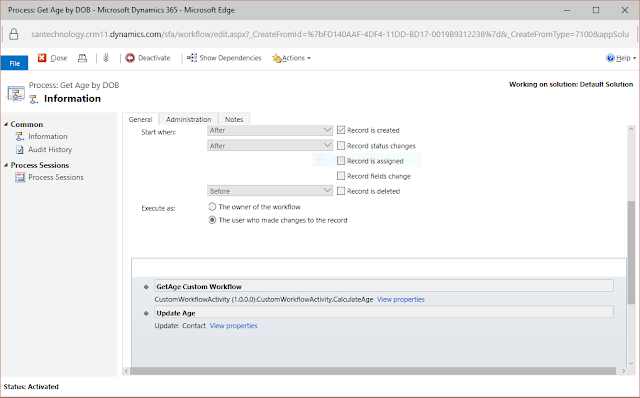Enable the Record status changes checkbox

(341, 145)
